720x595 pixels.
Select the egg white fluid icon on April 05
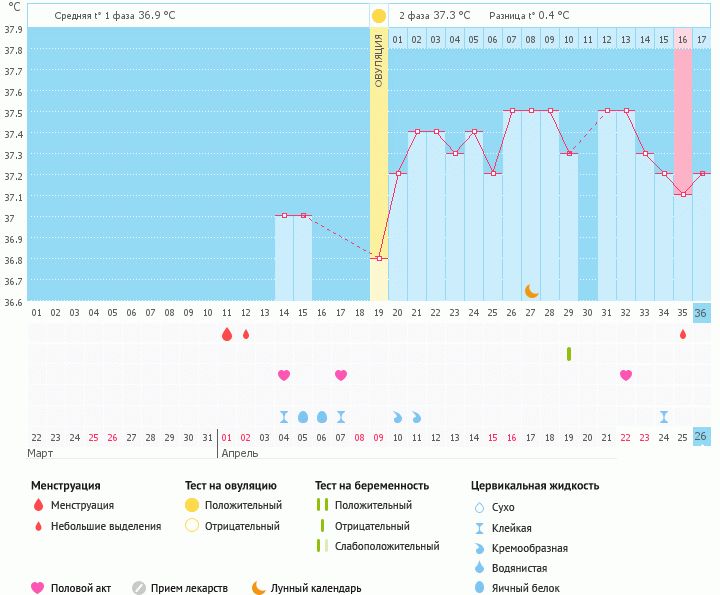point(303,416)
